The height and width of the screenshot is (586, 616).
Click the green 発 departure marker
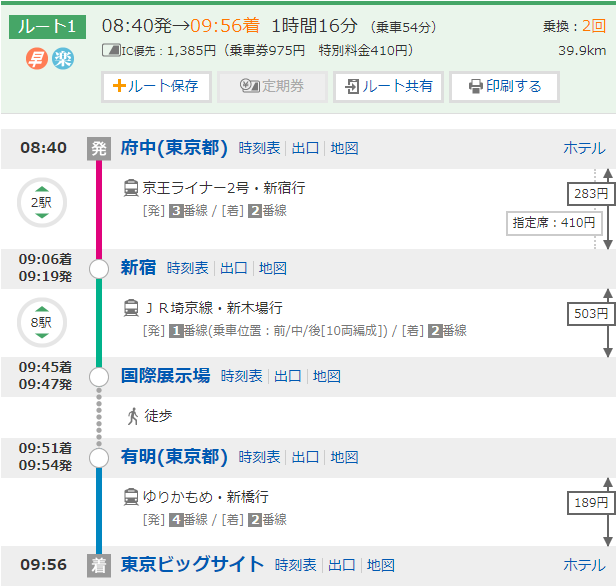coord(98,148)
